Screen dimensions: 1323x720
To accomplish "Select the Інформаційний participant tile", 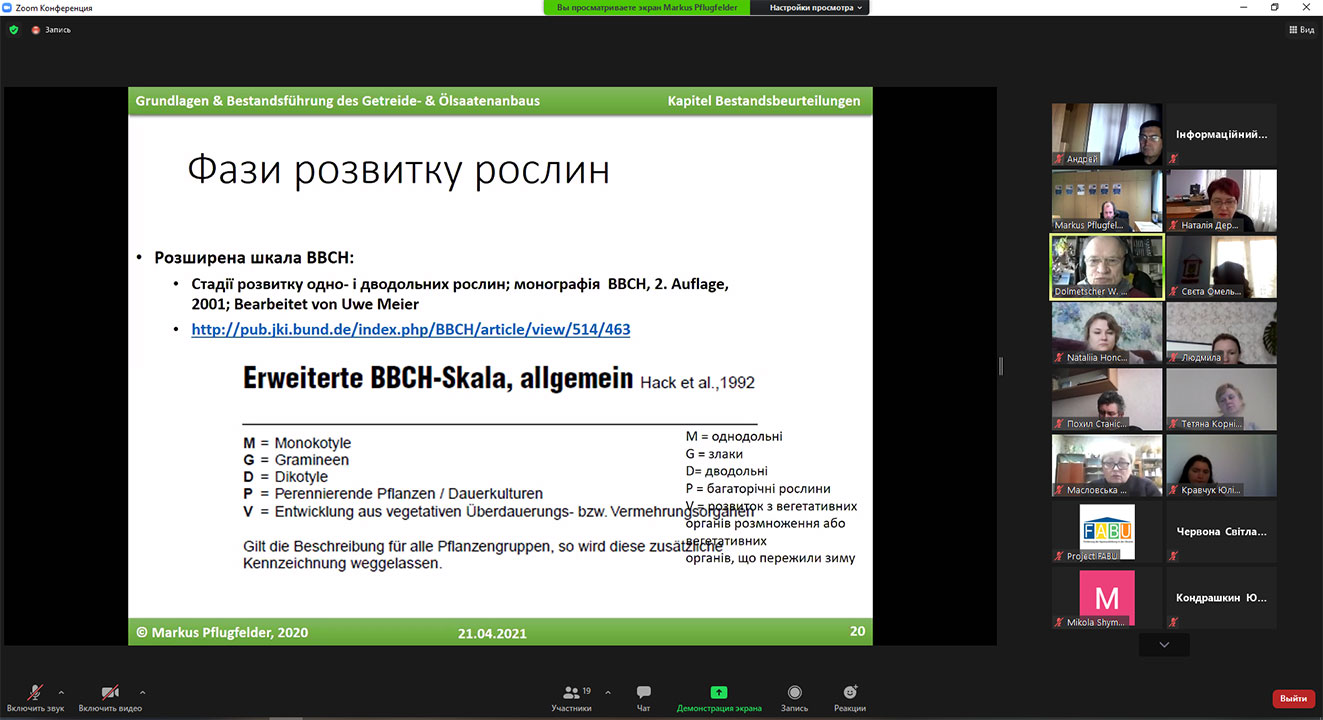I will 1221,134.
